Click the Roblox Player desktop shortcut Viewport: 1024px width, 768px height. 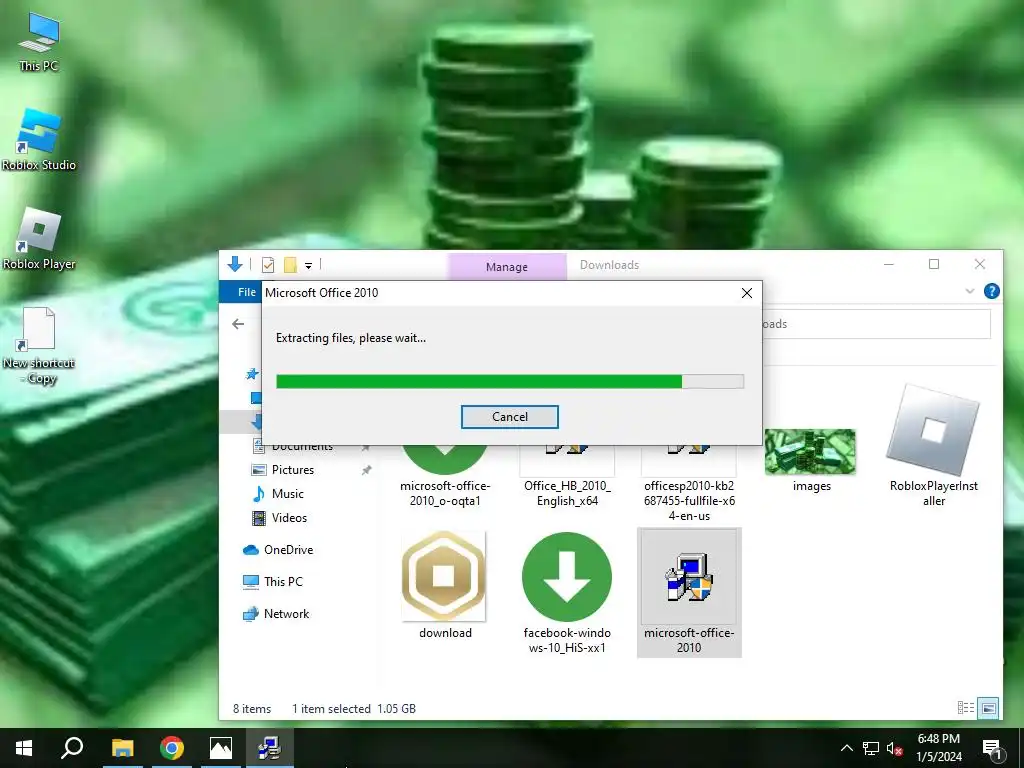39,239
